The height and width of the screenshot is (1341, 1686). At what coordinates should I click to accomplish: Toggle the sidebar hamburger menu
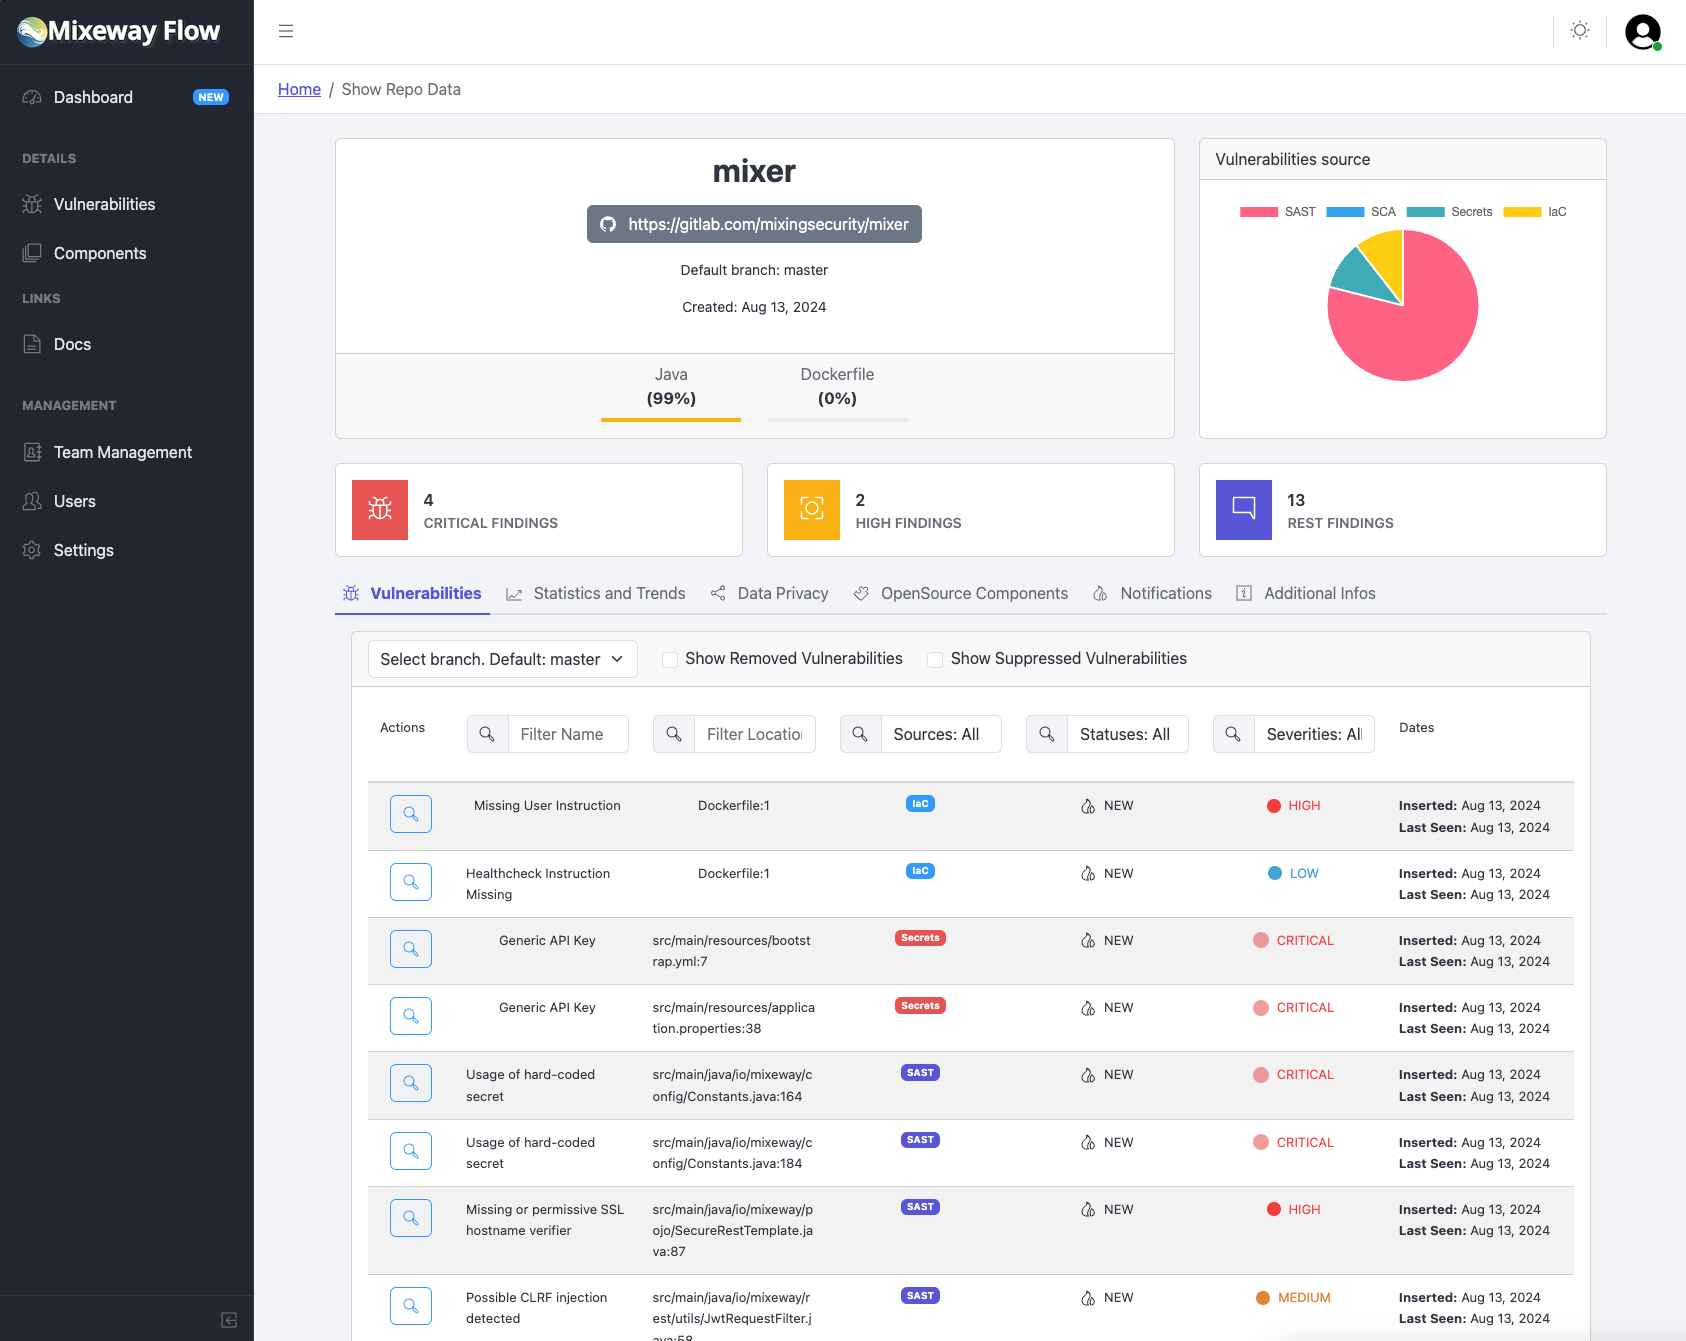click(286, 31)
